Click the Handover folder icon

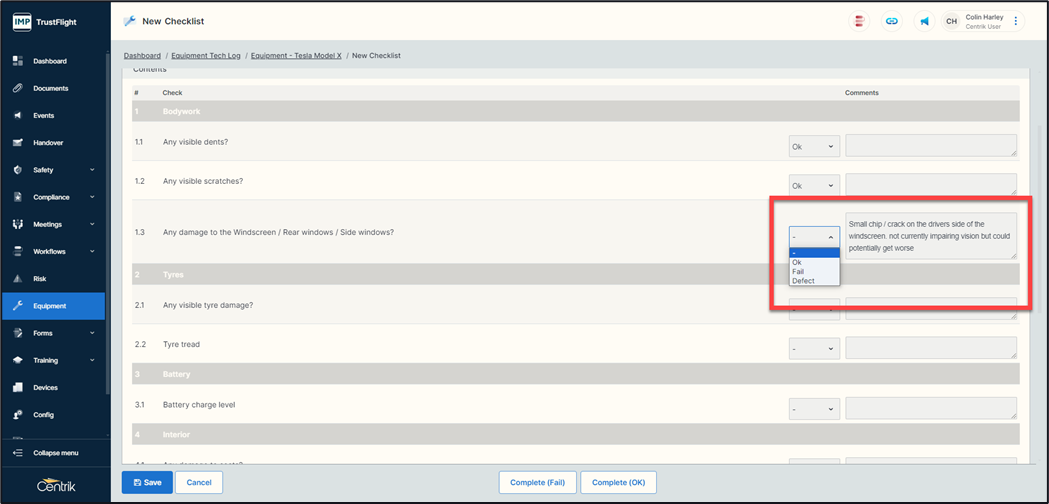tap(18, 143)
